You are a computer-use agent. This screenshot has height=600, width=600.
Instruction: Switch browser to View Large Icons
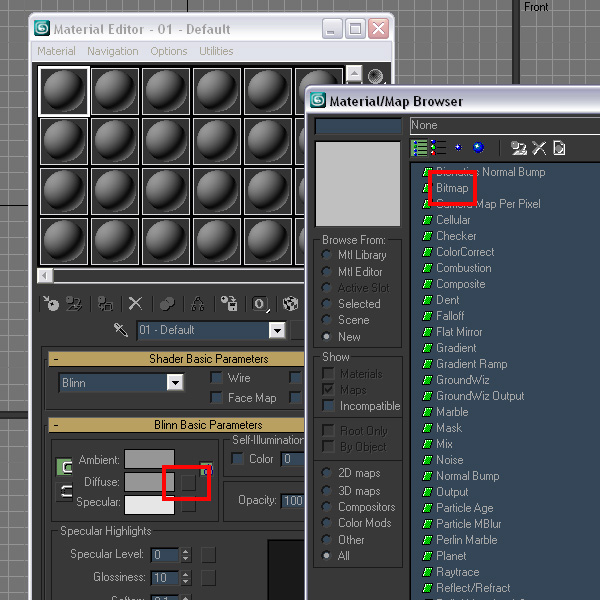click(478, 148)
